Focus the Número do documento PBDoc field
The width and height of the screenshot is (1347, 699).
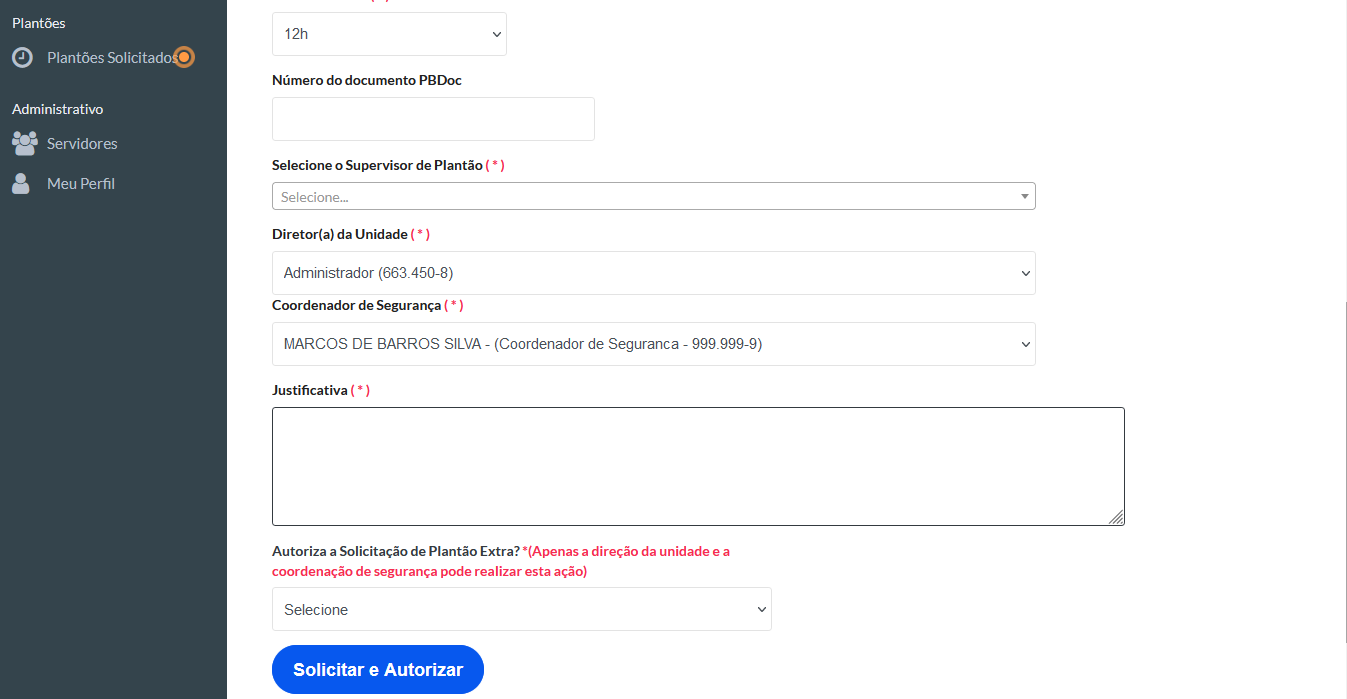[x=433, y=118]
